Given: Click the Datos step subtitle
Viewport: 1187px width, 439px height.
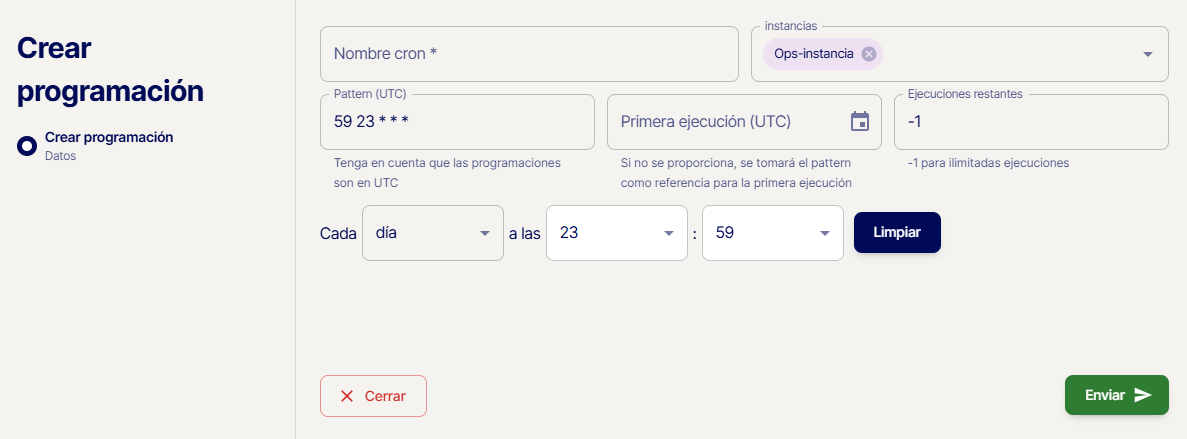Looking at the screenshot, I should [61, 156].
